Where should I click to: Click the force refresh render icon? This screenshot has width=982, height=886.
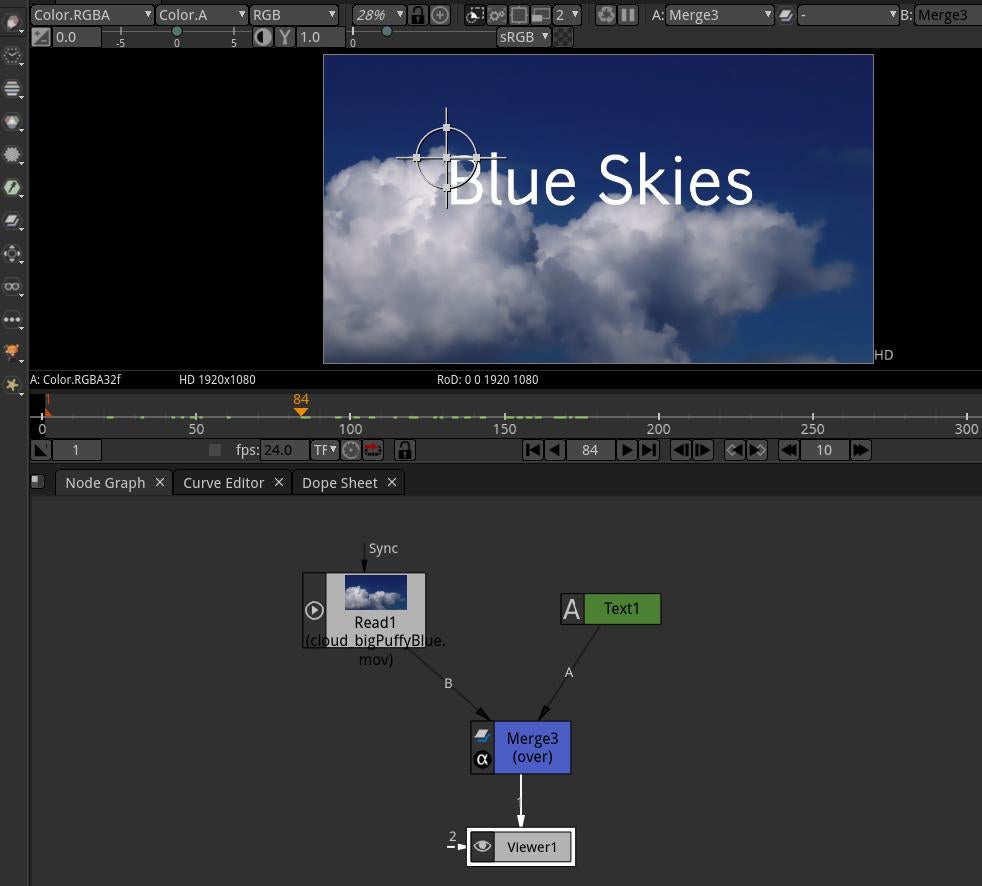(x=606, y=14)
